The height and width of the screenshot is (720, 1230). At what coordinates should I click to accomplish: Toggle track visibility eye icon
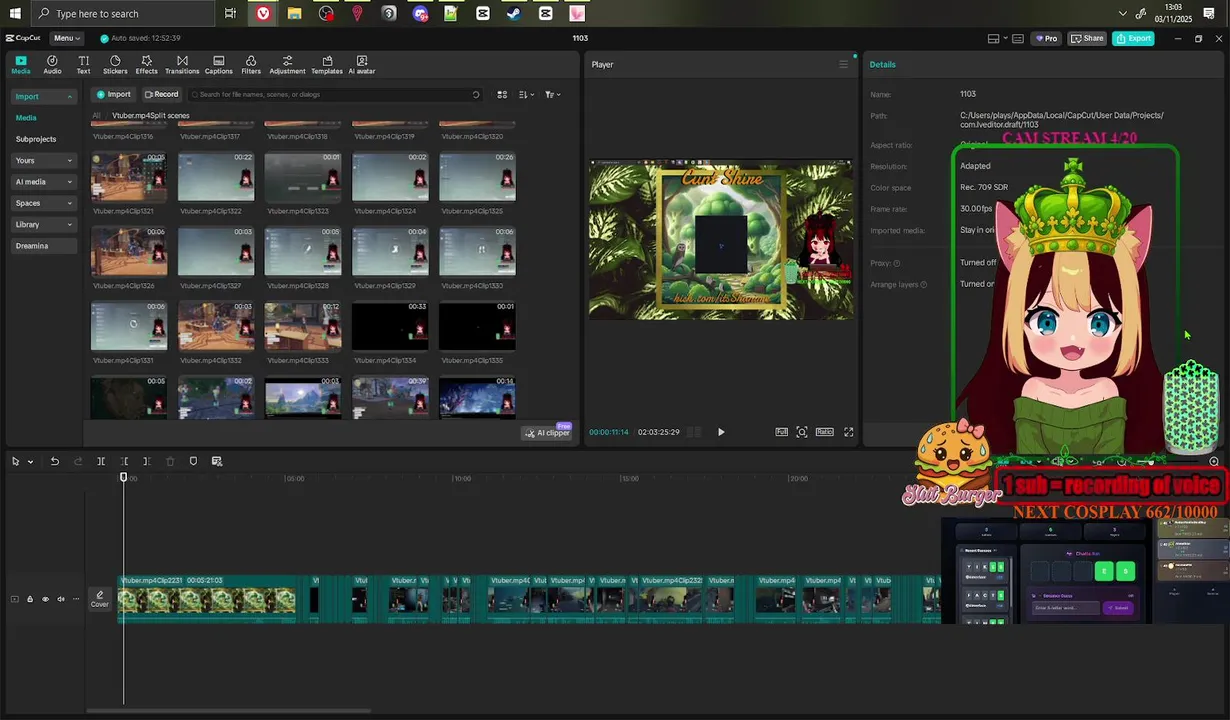pos(45,599)
